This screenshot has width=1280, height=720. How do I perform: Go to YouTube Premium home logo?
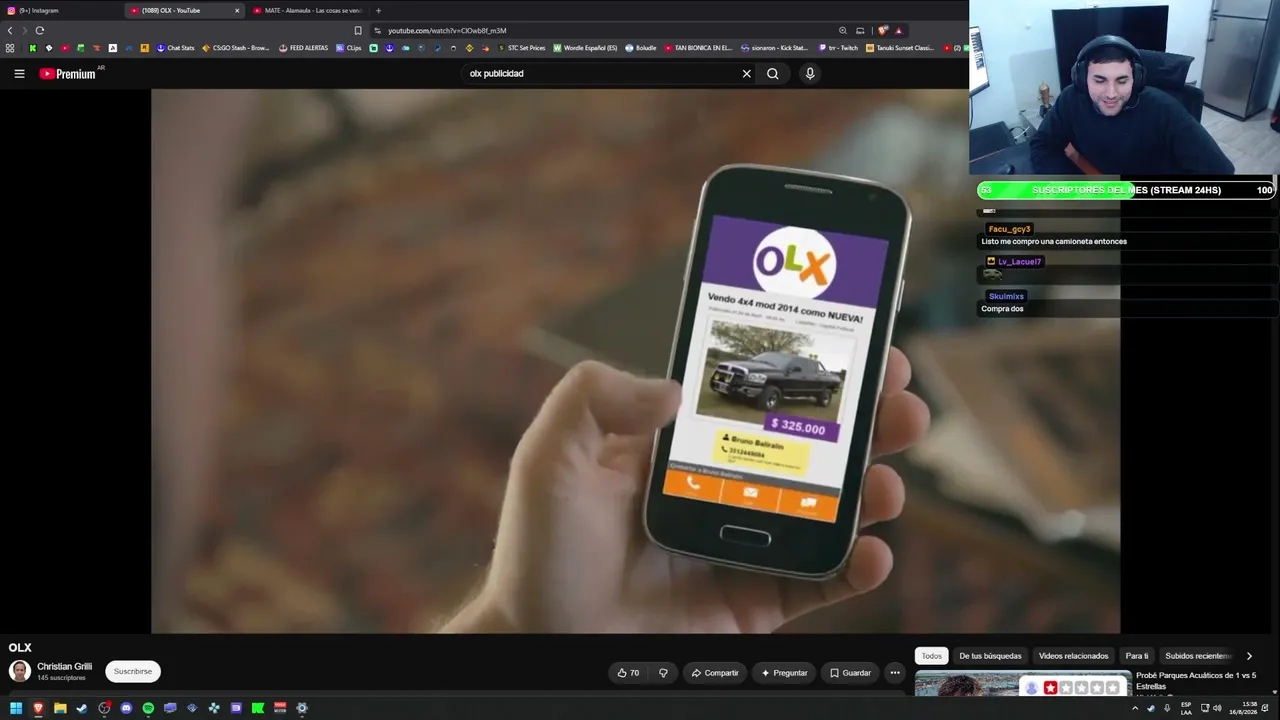tap(68, 73)
